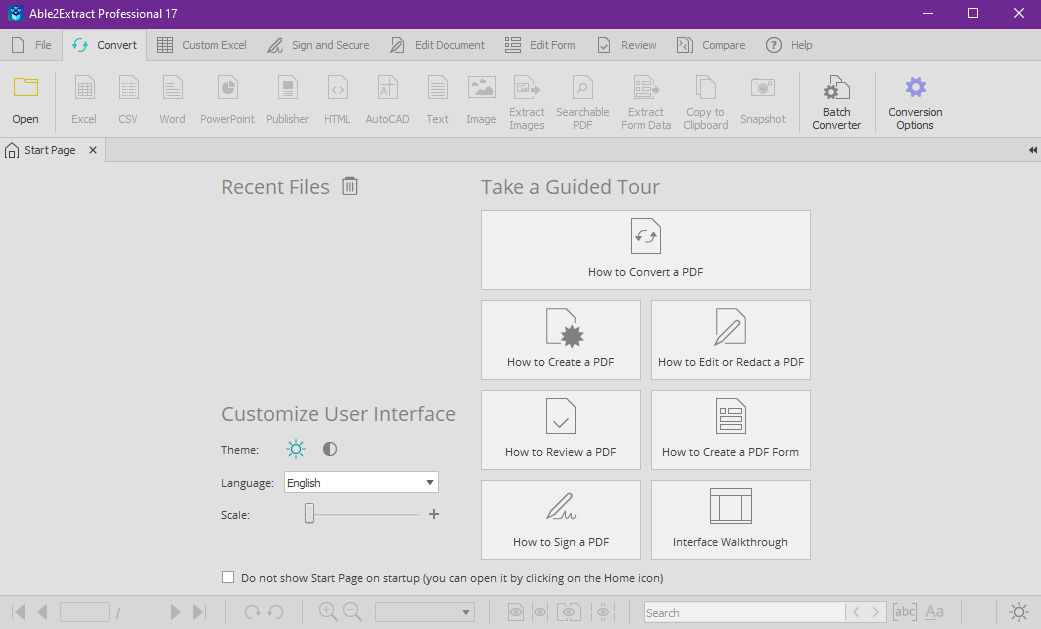Image resolution: width=1041 pixels, height=629 pixels.
Task: Click the Search input field
Action: click(744, 612)
